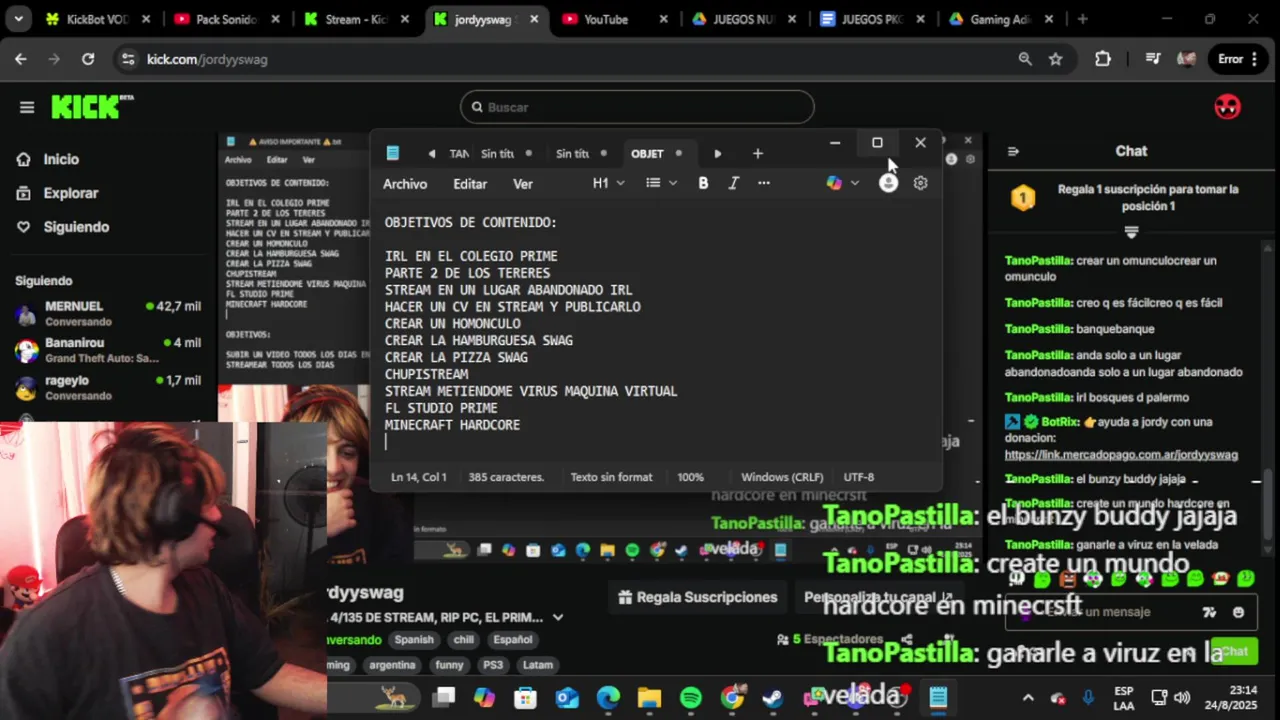
Task: Click Notepad account profile icon
Action: (x=888, y=183)
